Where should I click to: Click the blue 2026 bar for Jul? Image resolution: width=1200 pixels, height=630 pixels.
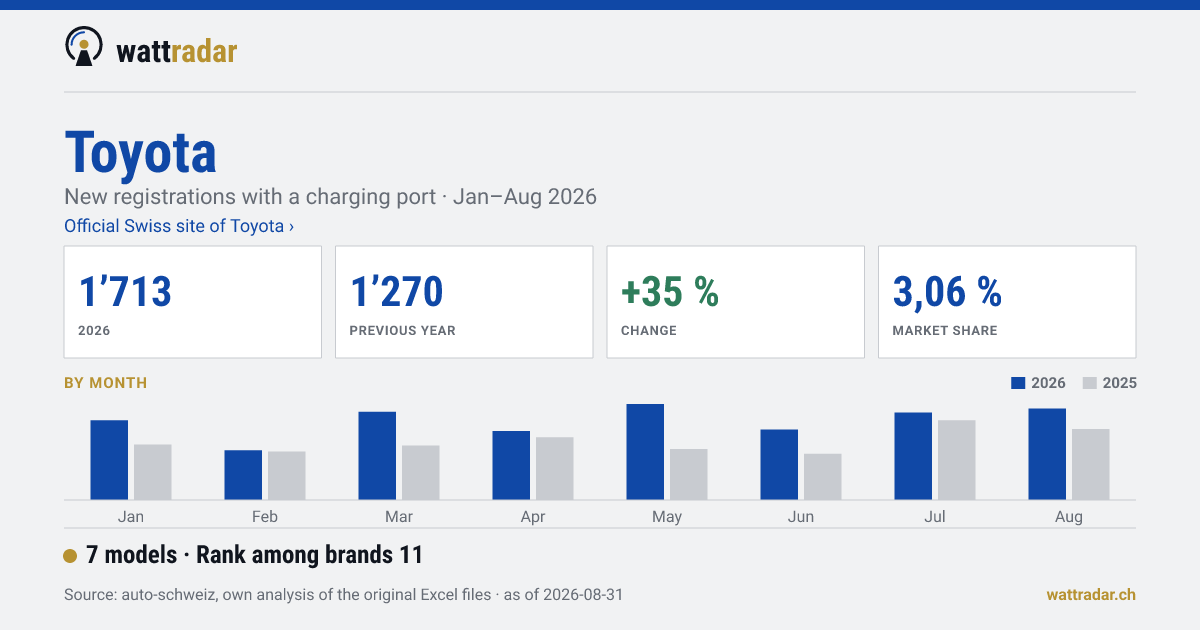(913, 456)
